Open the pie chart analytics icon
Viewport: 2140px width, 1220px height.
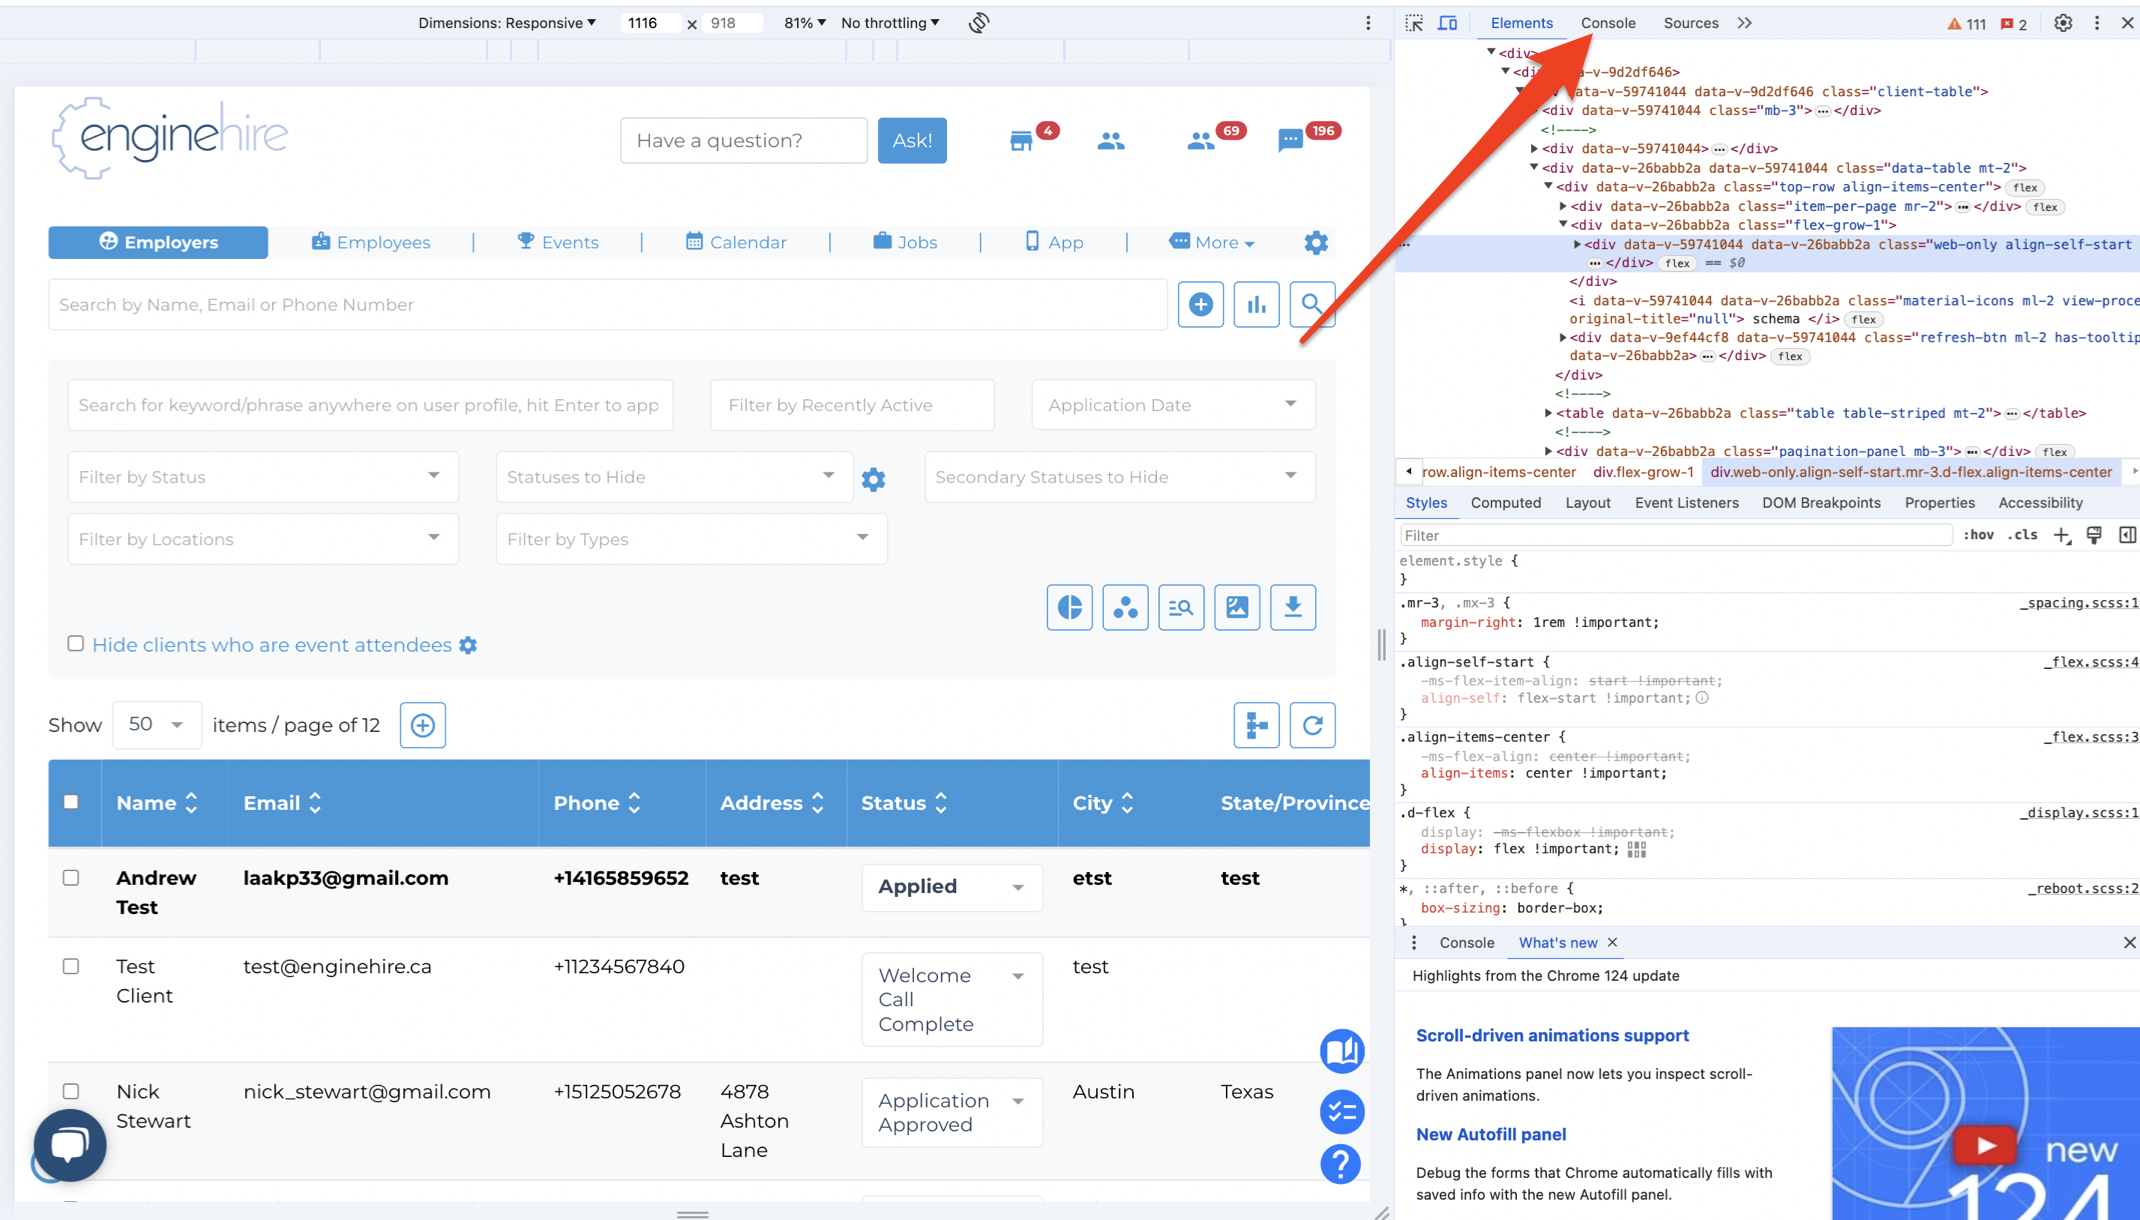pyautogui.click(x=1069, y=607)
